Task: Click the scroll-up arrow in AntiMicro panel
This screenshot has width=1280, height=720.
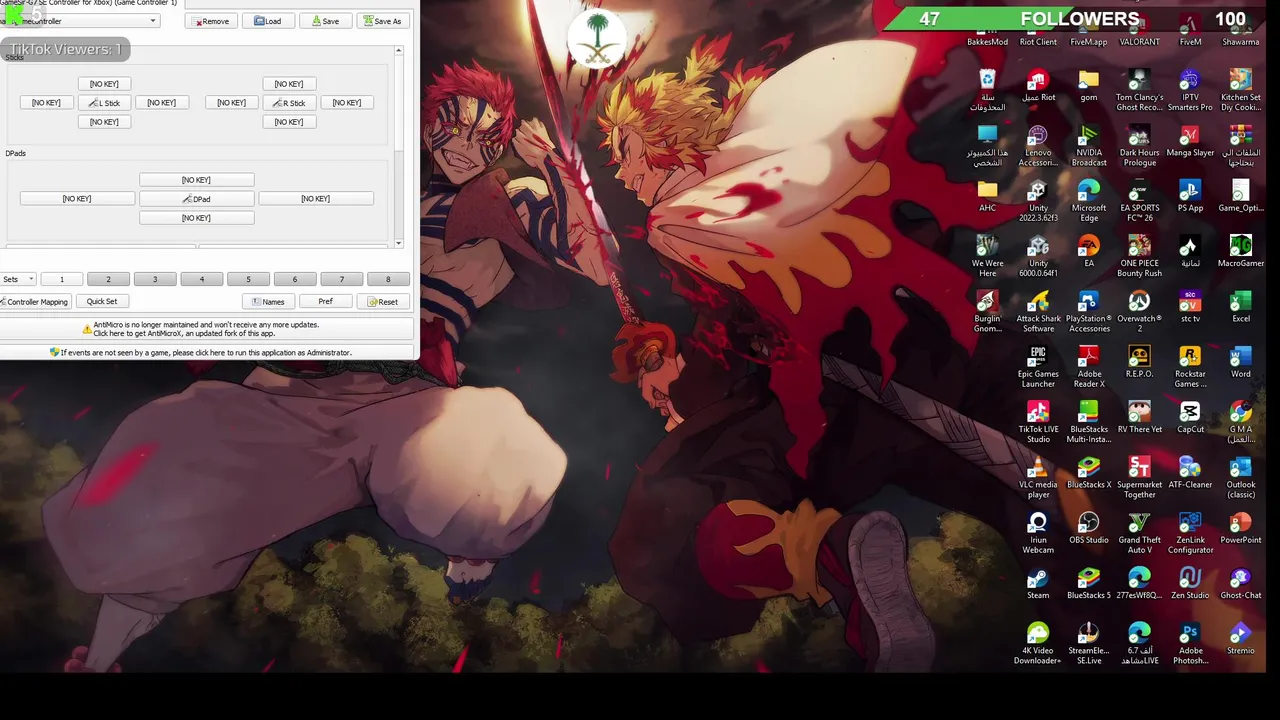Action: click(398, 51)
